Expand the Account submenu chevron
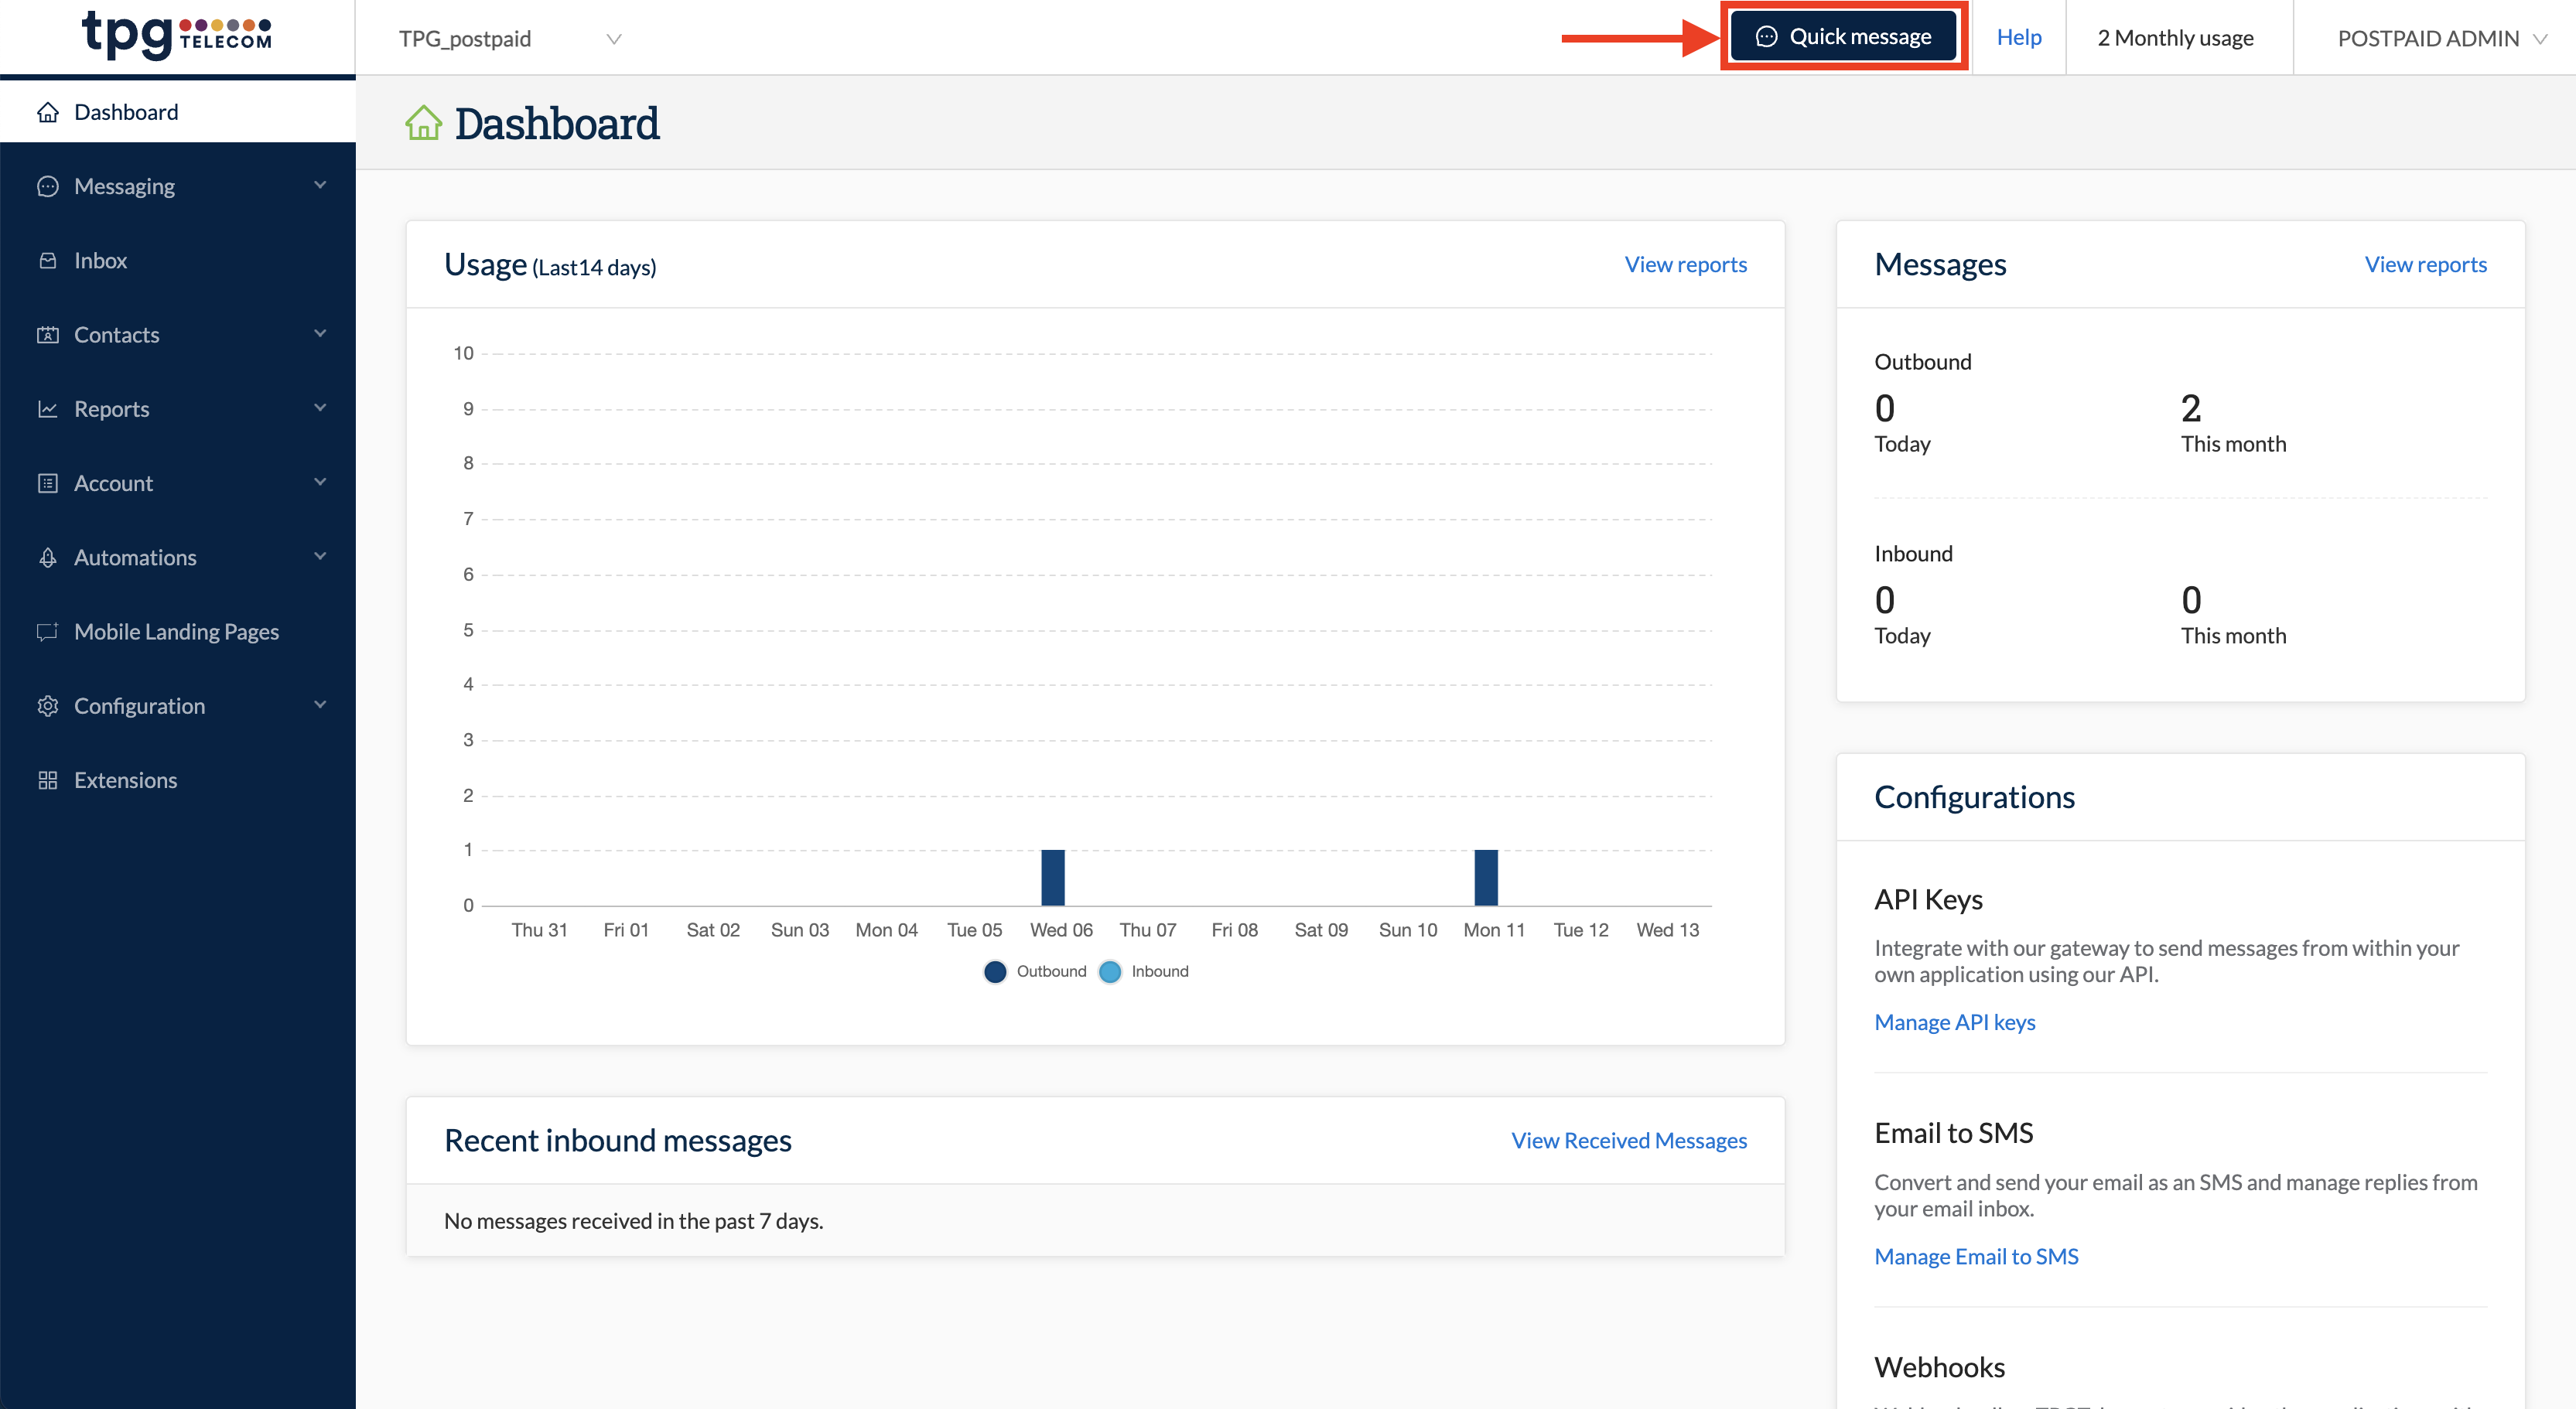The image size is (2576, 1409). click(320, 482)
